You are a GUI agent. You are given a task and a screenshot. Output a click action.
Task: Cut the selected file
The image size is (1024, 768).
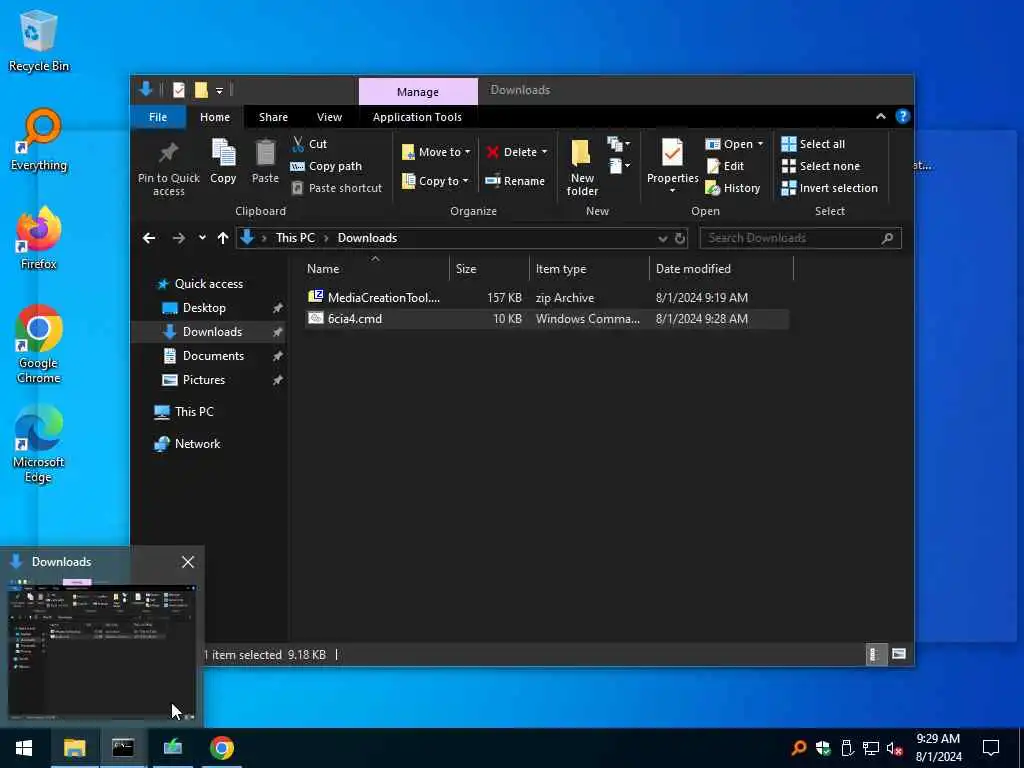pyautogui.click(x=310, y=144)
